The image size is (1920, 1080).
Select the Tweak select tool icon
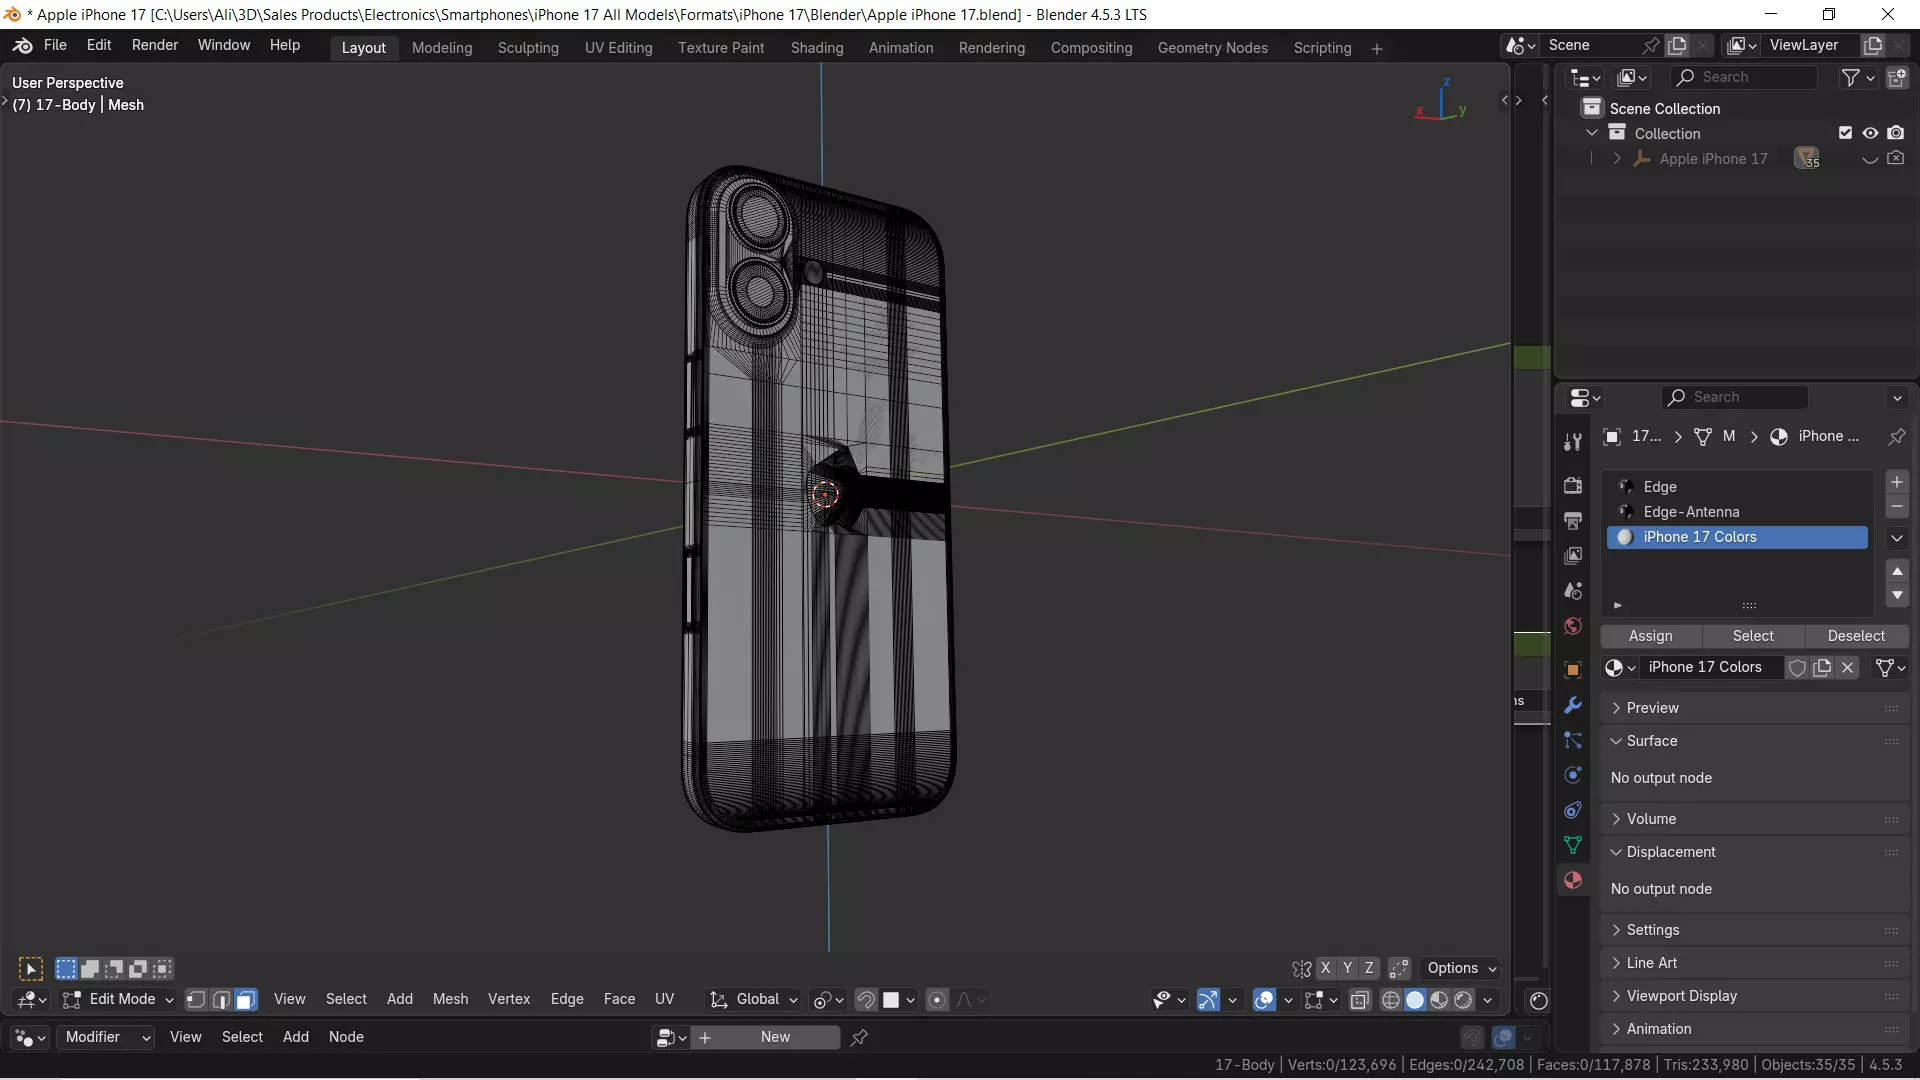click(x=31, y=969)
